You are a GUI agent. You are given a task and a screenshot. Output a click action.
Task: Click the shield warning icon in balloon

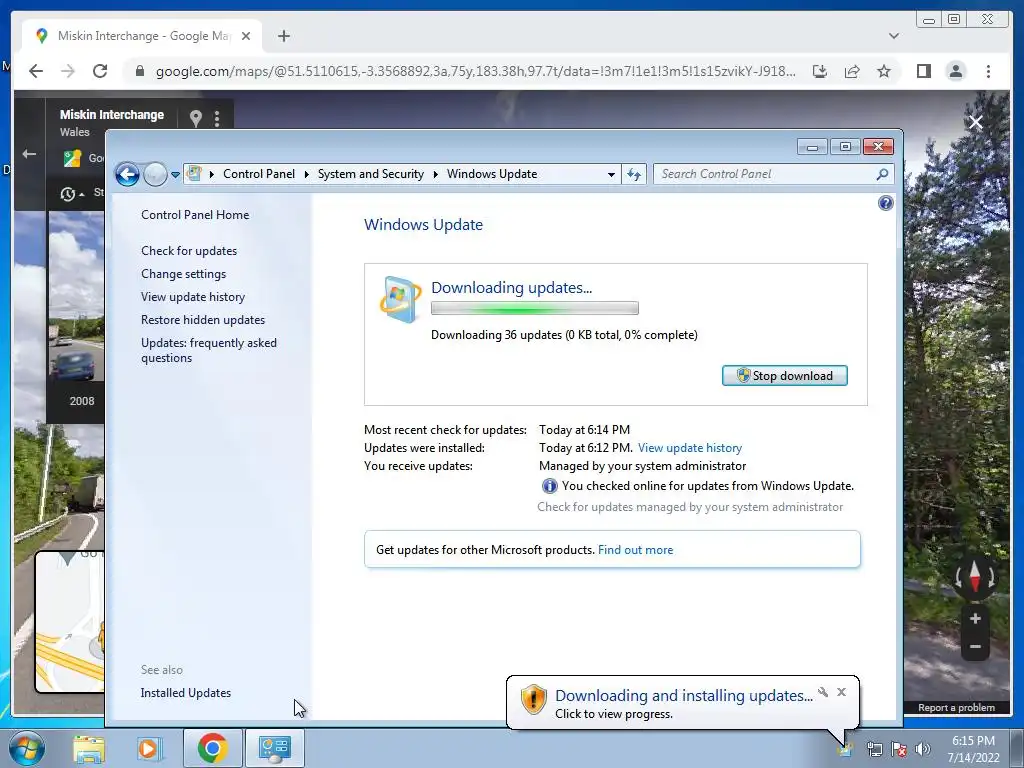tap(534, 699)
